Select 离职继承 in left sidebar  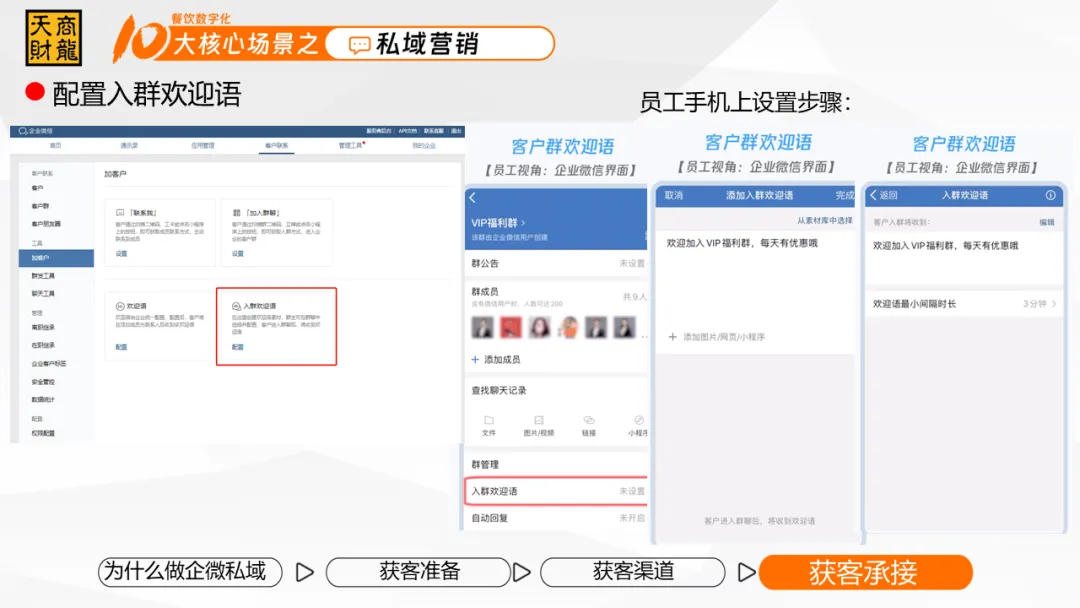43,327
